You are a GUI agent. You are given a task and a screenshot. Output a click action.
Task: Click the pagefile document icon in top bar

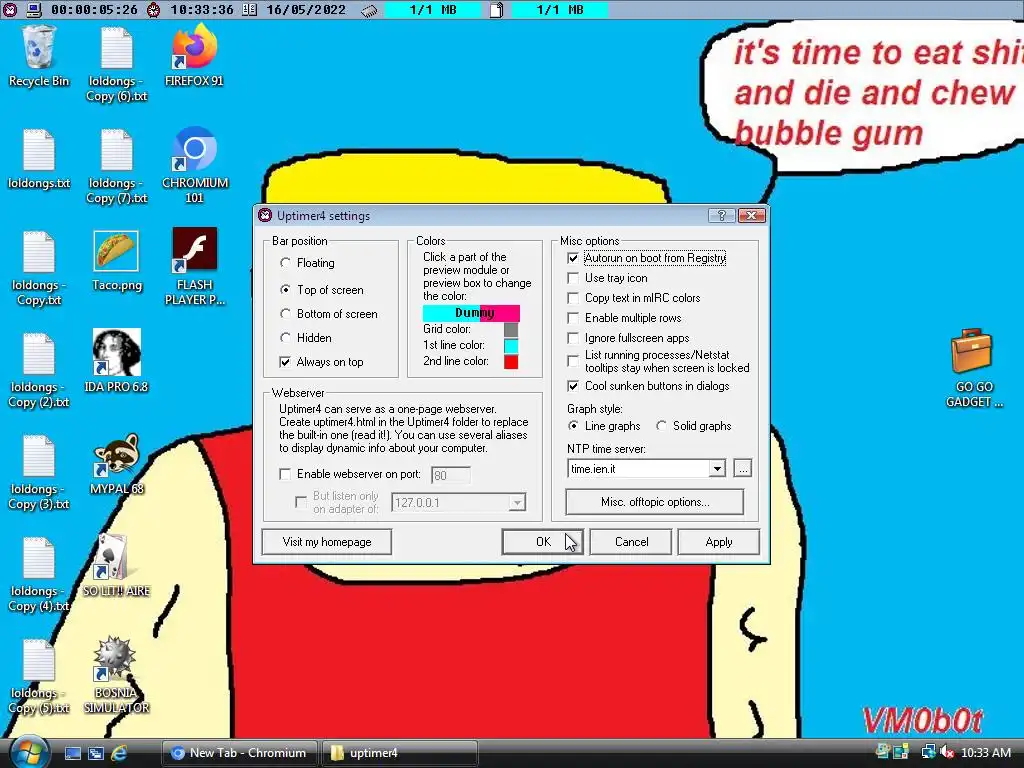(x=496, y=10)
